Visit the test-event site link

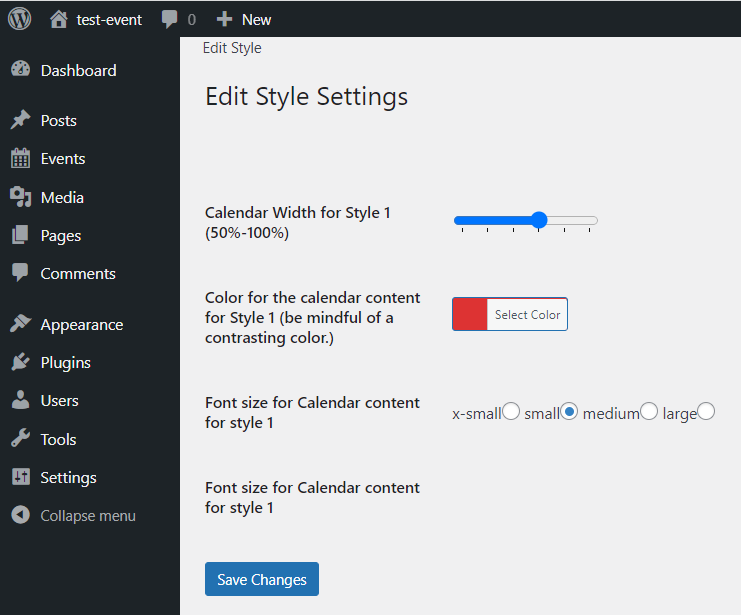coord(109,20)
